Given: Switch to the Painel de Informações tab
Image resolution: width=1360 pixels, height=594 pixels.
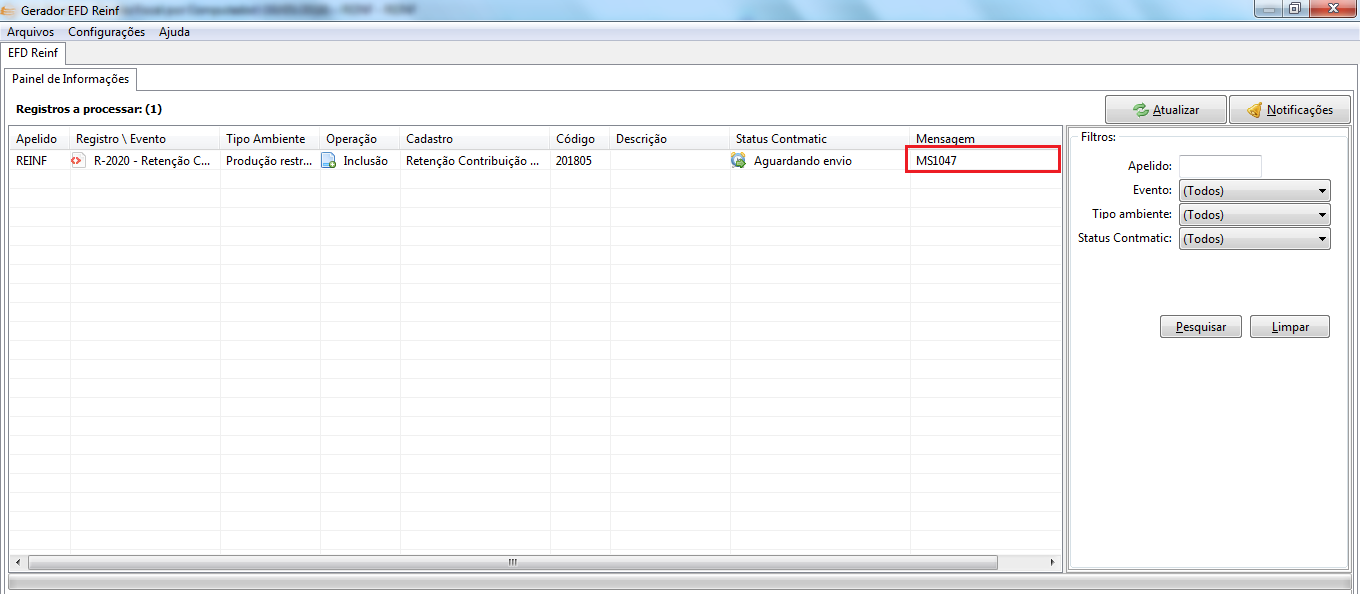Looking at the screenshot, I should click(70, 79).
